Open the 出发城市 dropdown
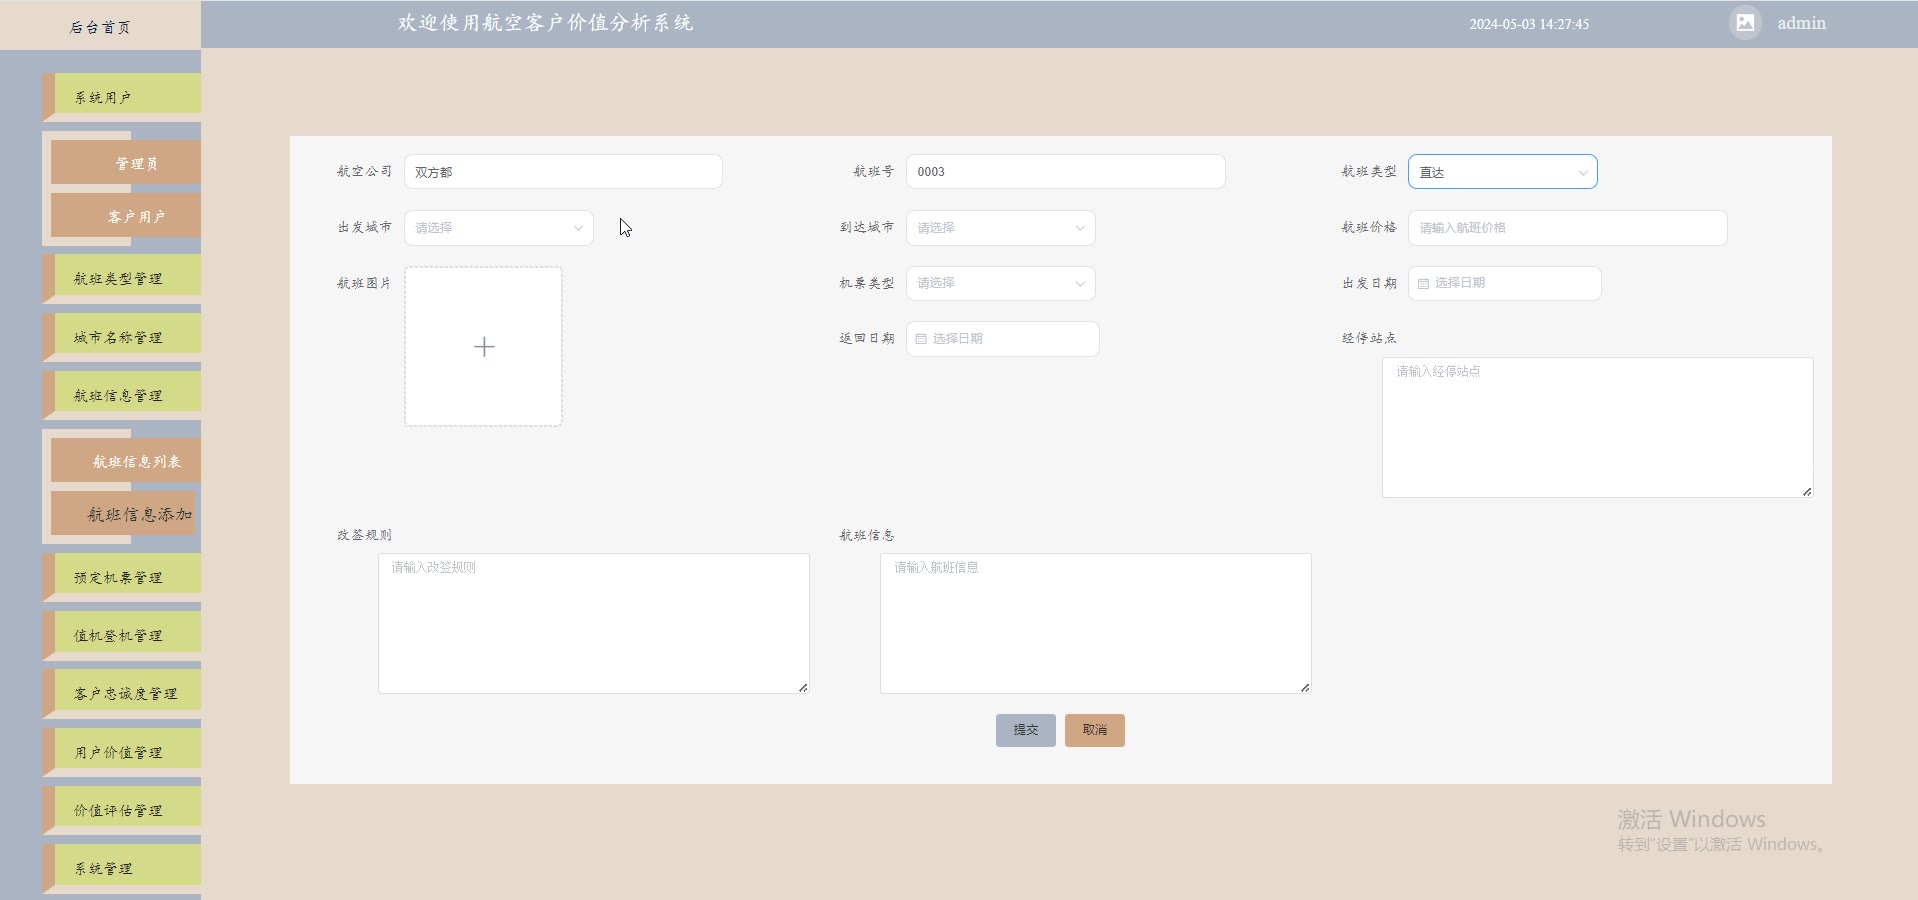 click(499, 228)
